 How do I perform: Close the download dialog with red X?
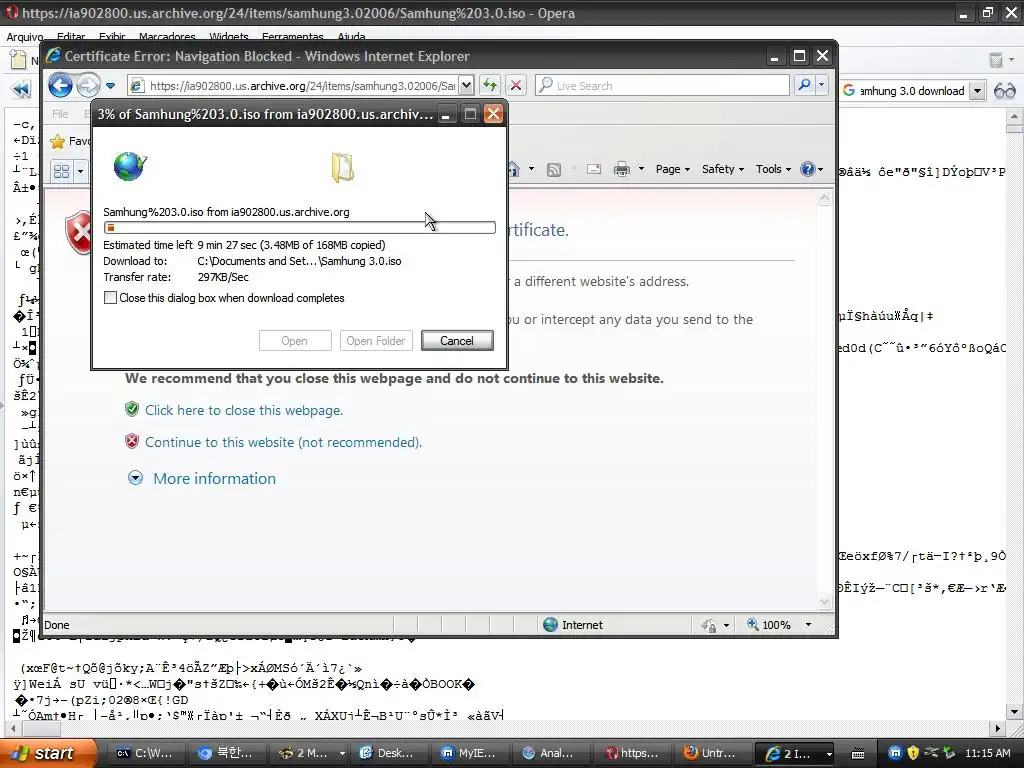click(494, 114)
